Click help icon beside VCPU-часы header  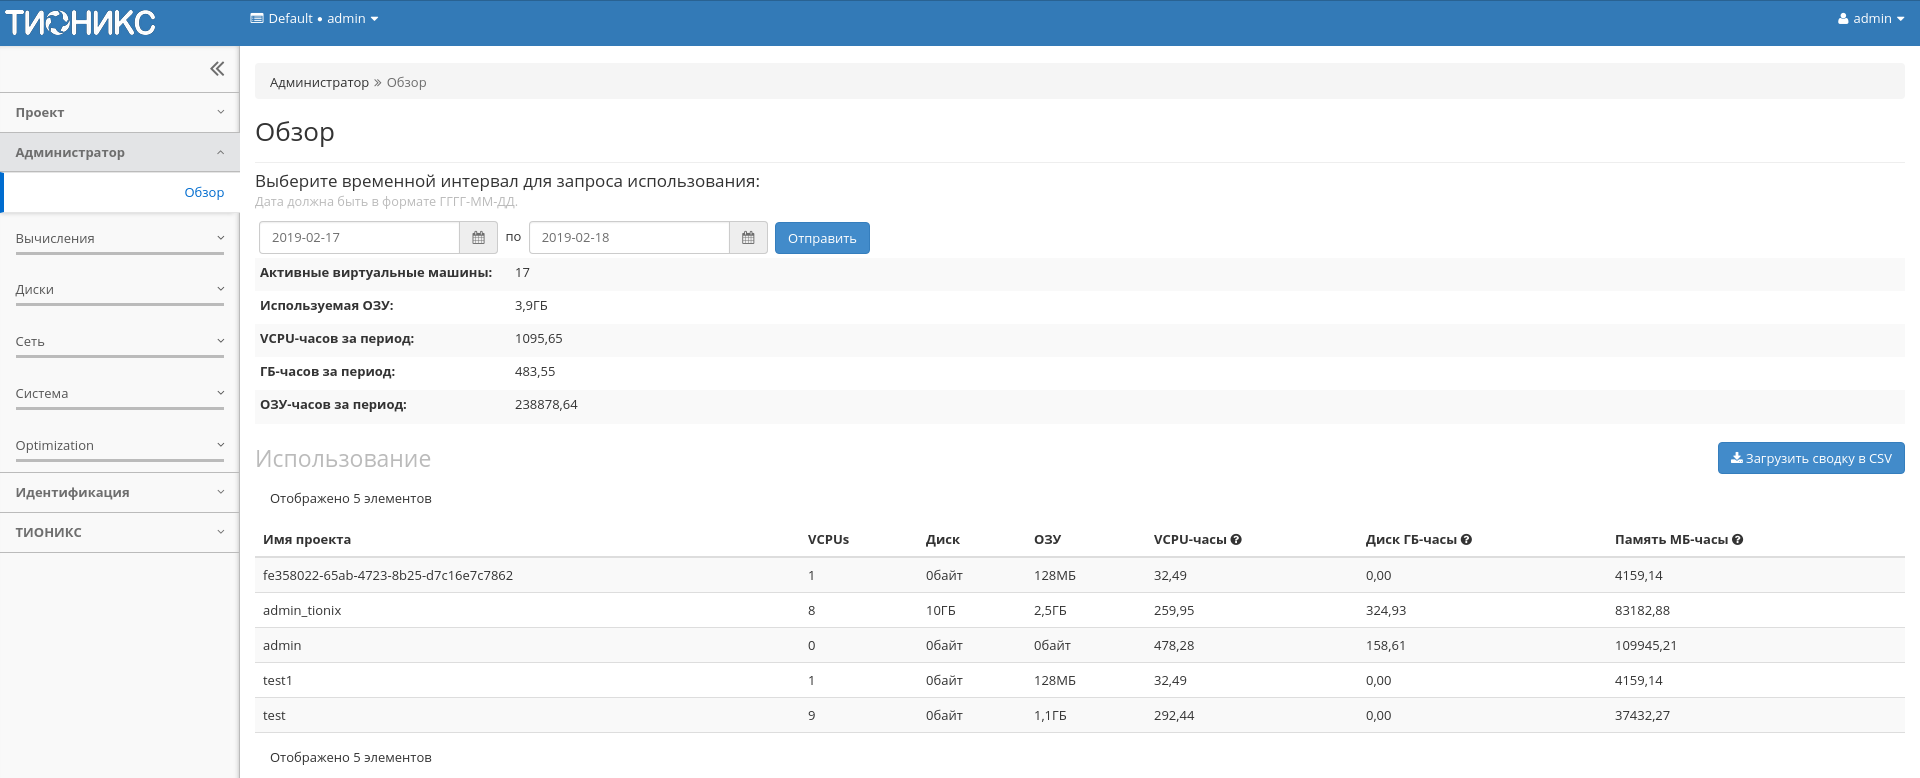click(x=1236, y=540)
